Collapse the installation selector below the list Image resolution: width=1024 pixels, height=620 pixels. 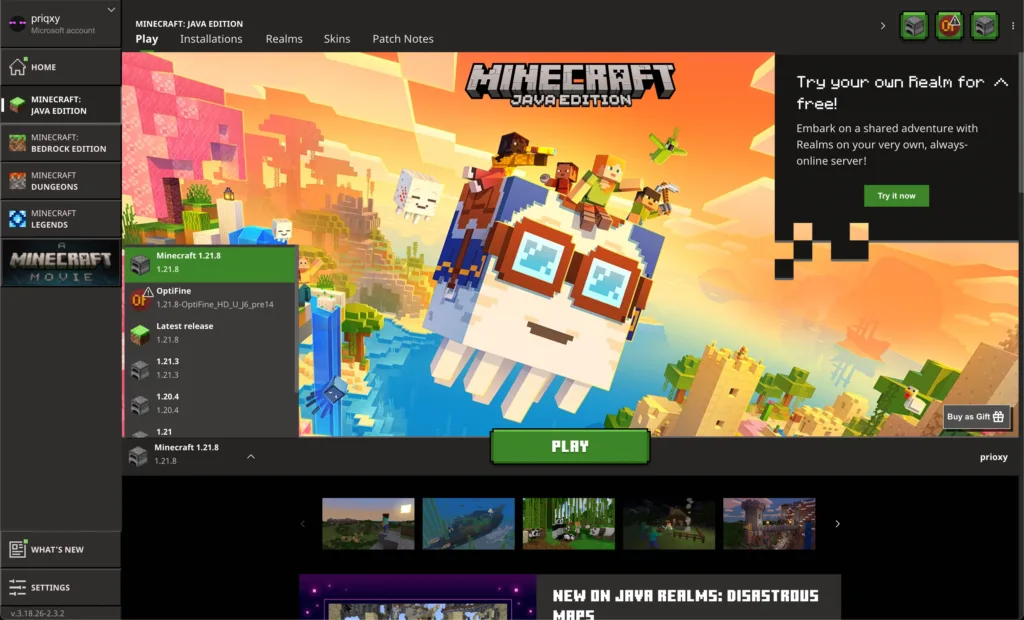coord(251,456)
